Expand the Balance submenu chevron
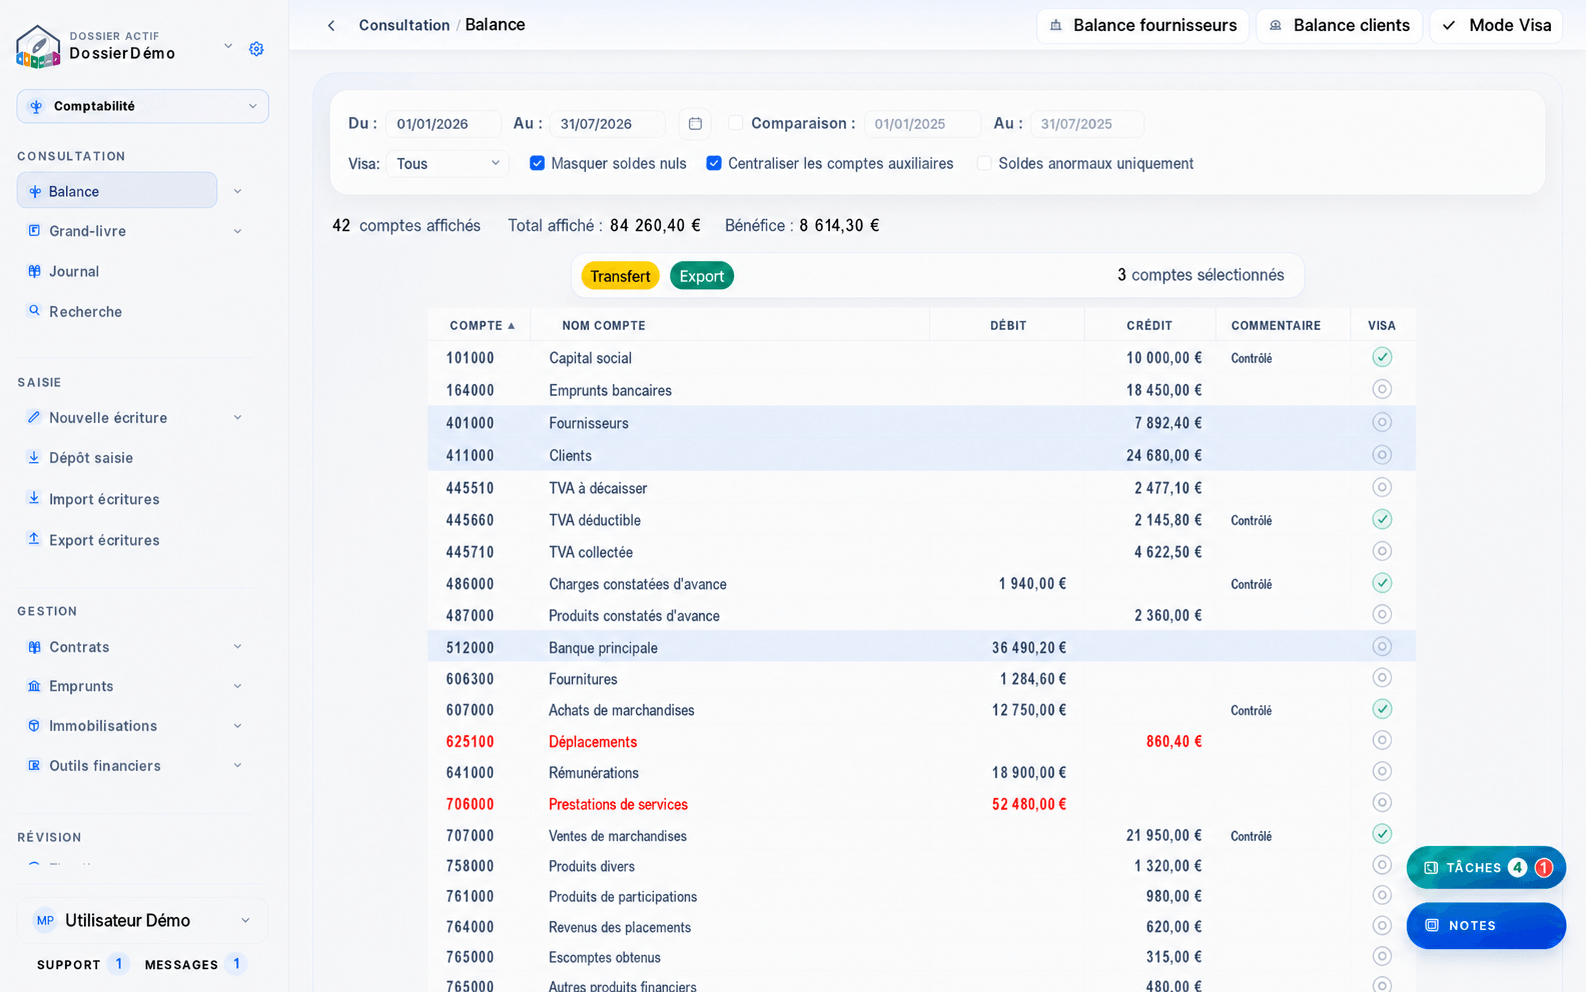Viewport: 1586px width, 992px height. click(x=238, y=191)
